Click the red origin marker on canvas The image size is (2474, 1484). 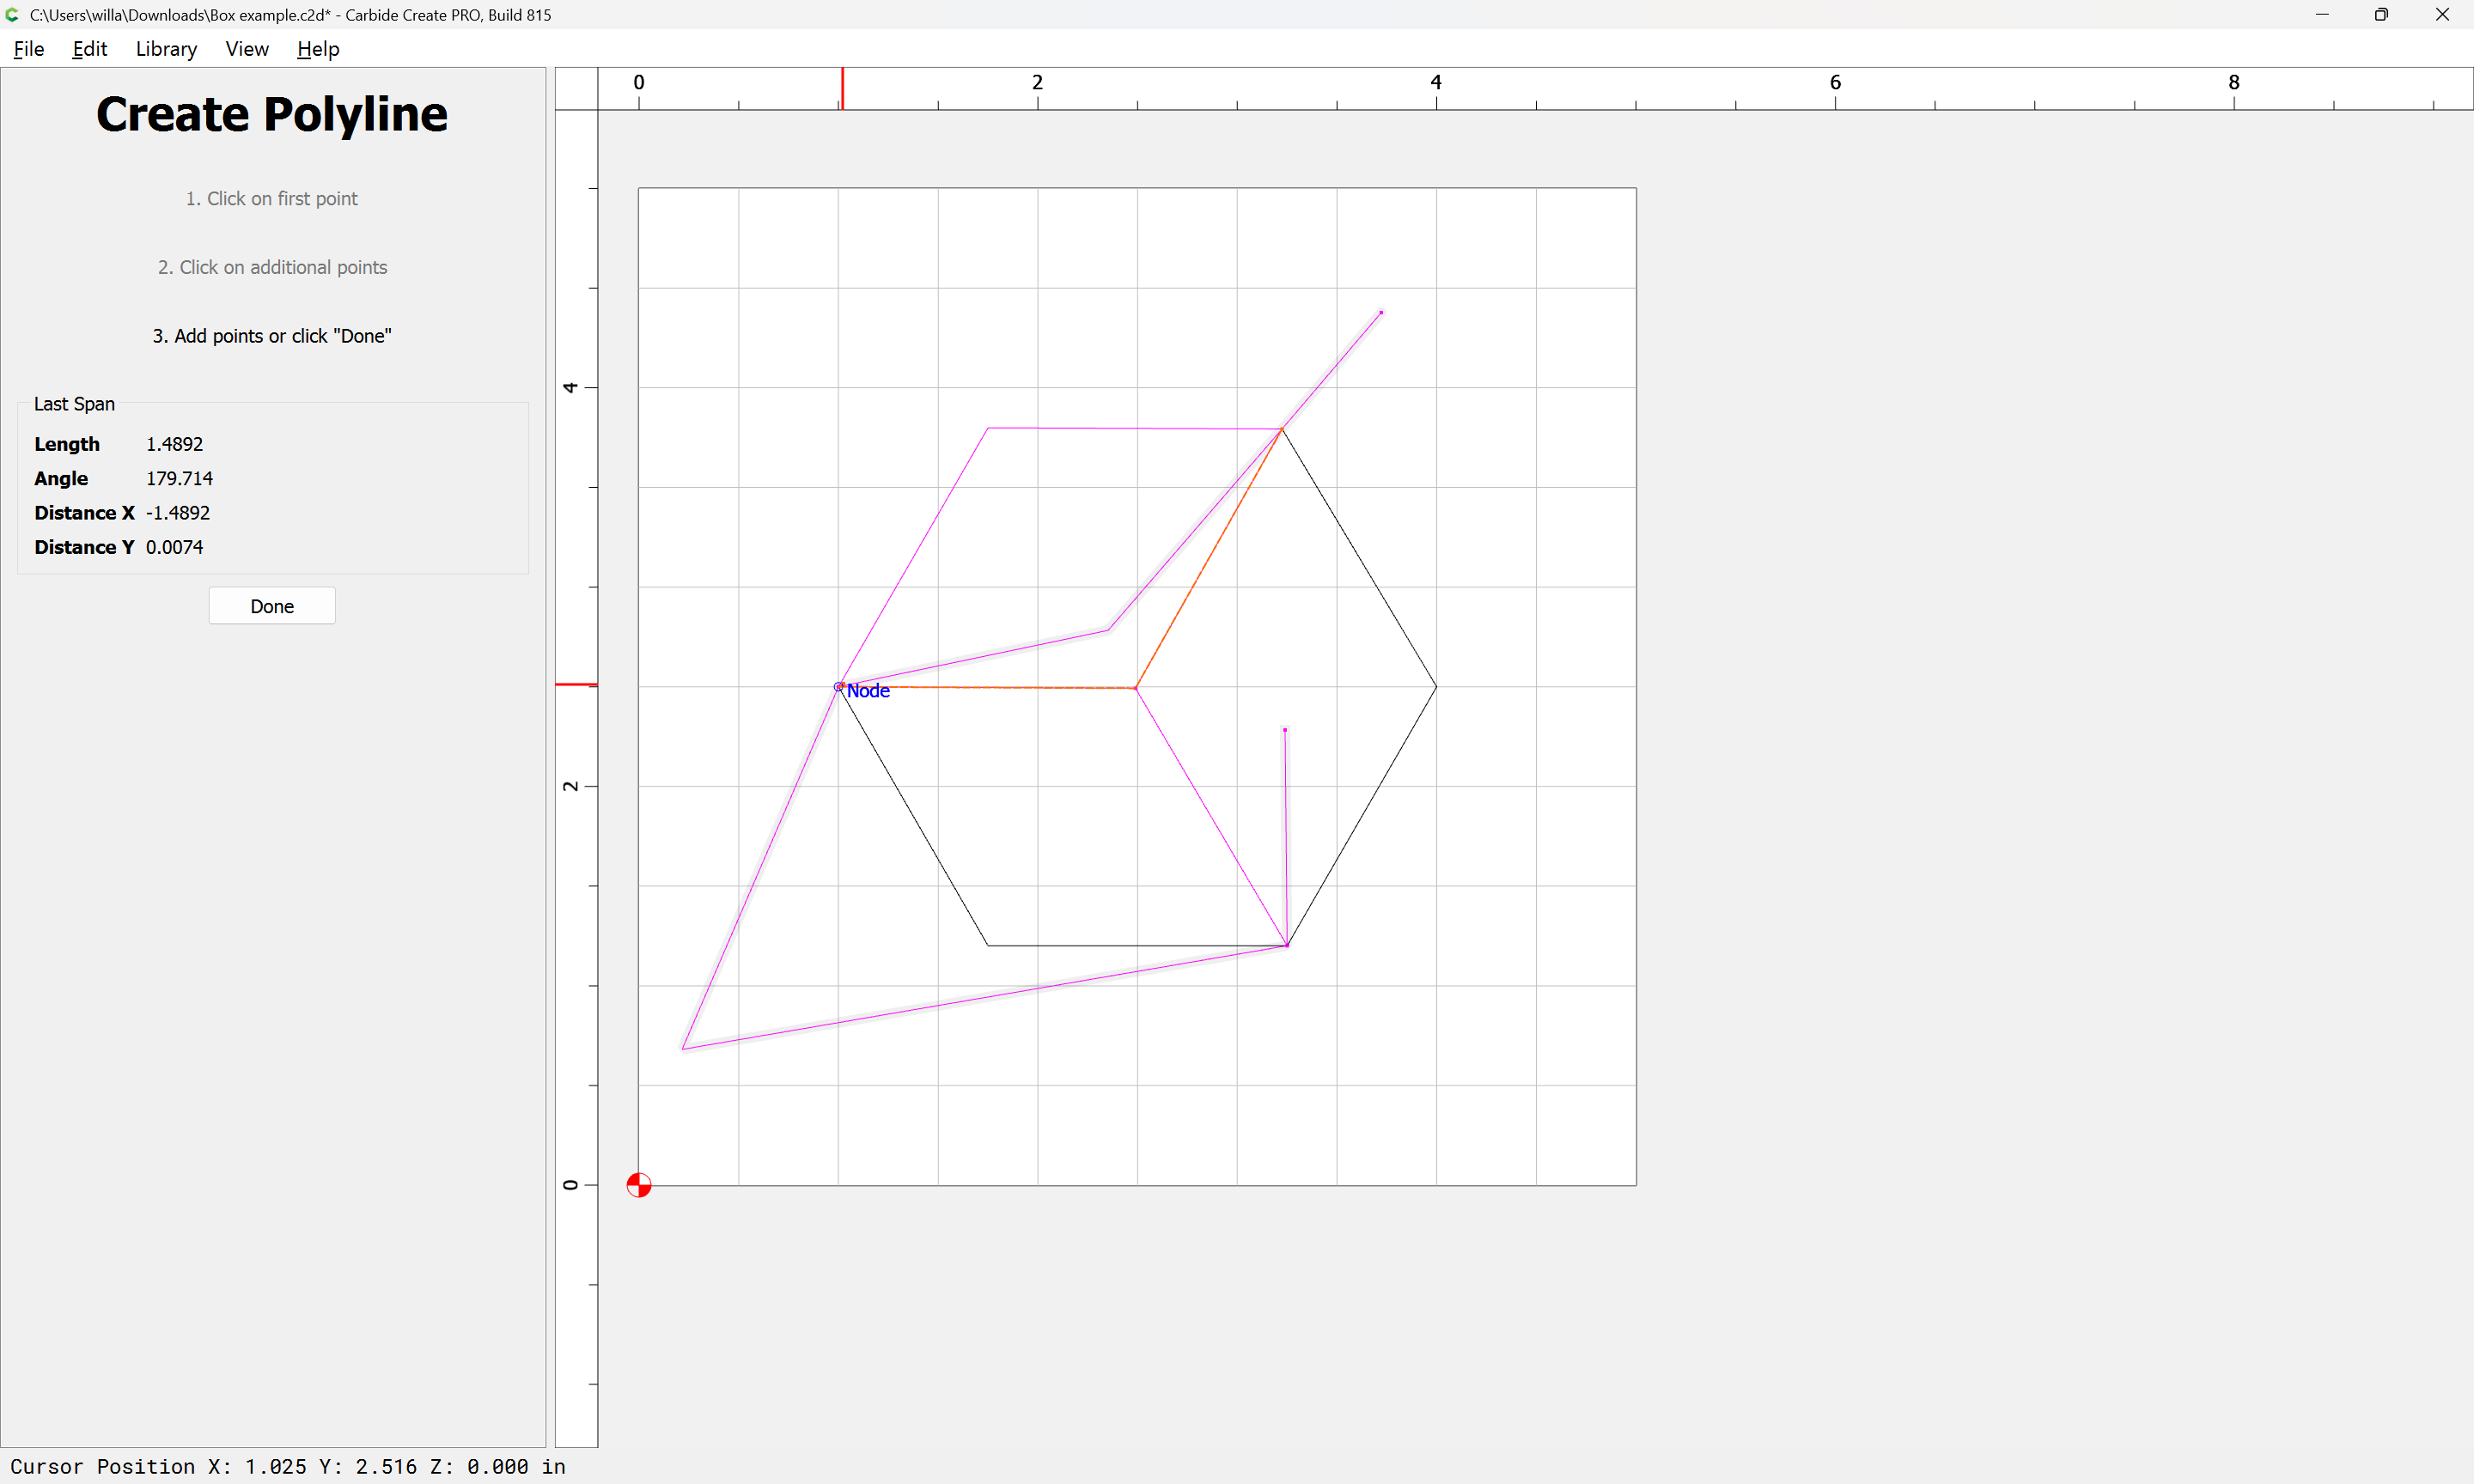point(639,1185)
